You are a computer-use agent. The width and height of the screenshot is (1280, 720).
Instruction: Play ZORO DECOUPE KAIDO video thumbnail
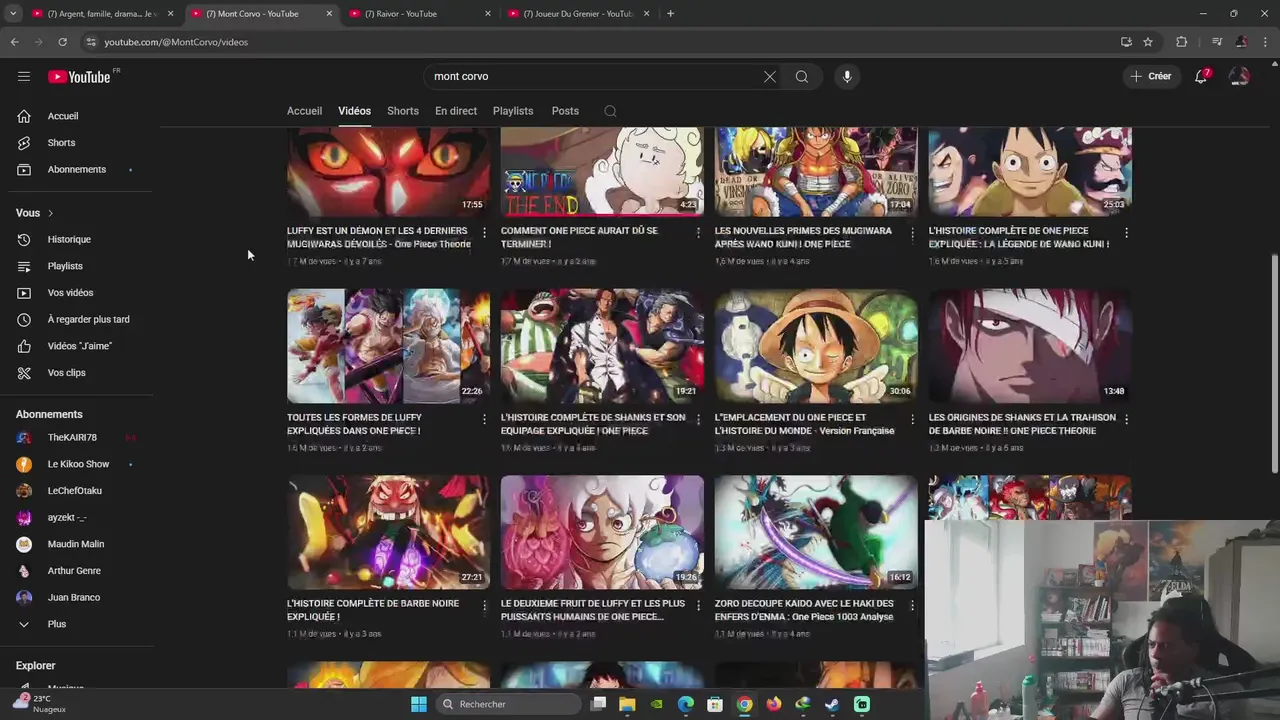(x=816, y=532)
